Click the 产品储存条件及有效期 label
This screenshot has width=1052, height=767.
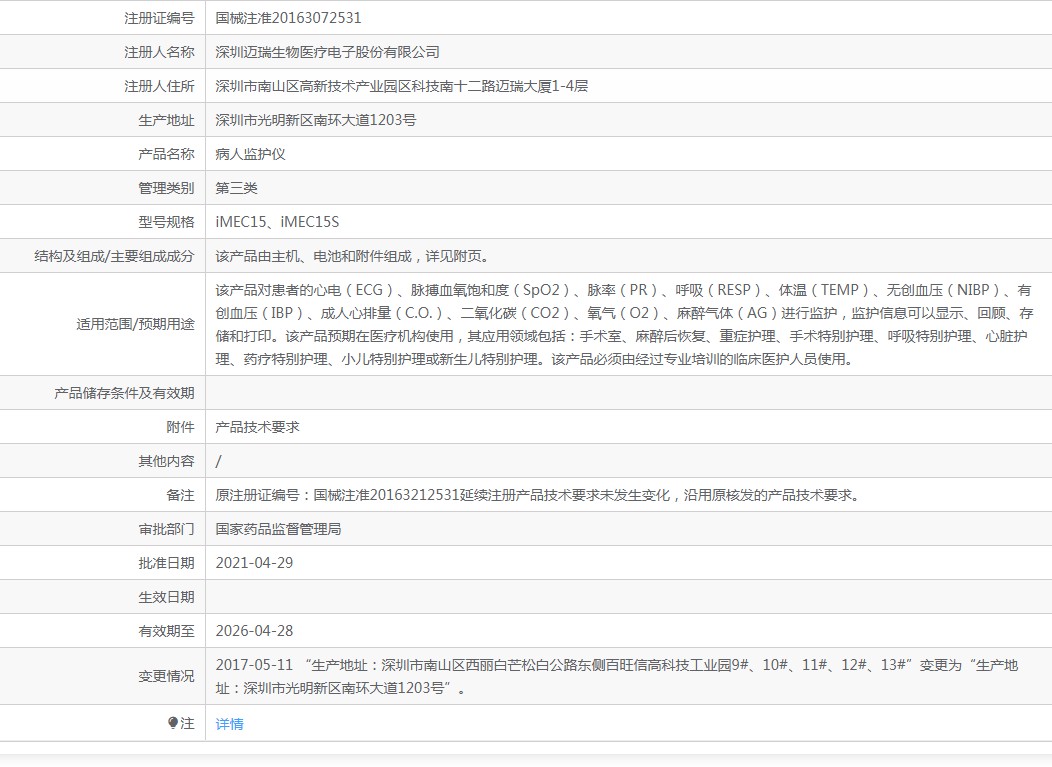124,393
